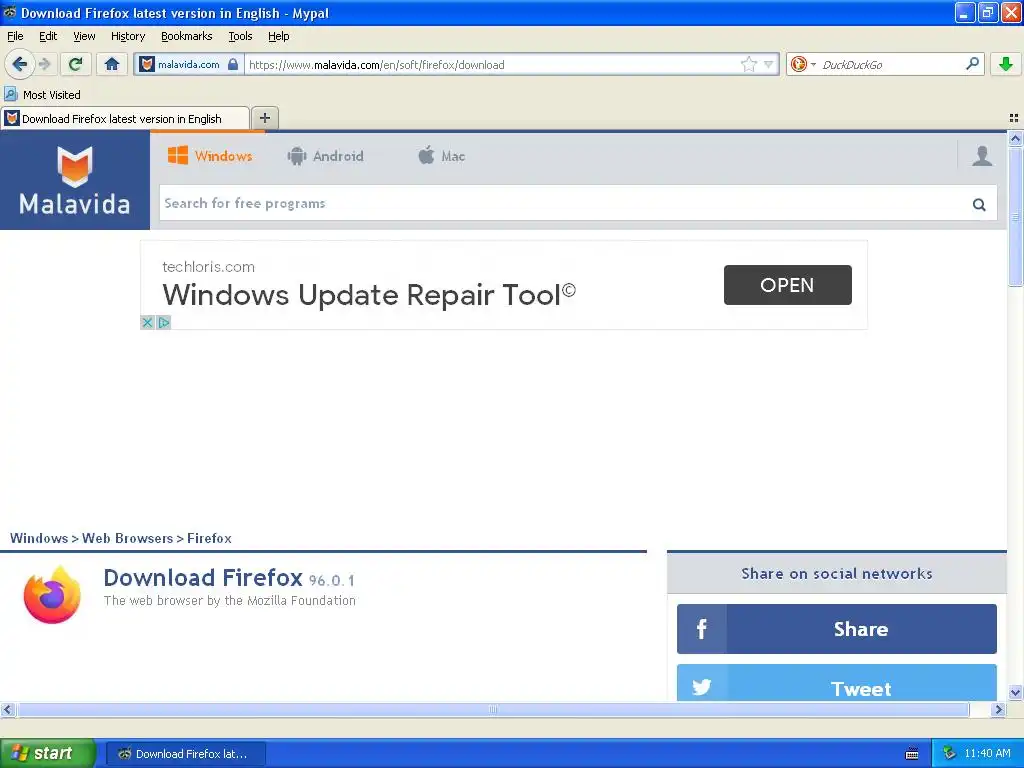The width and height of the screenshot is (1024, 768).
Task: Click the Forward arrow navigation button
Action: (44, 64)
